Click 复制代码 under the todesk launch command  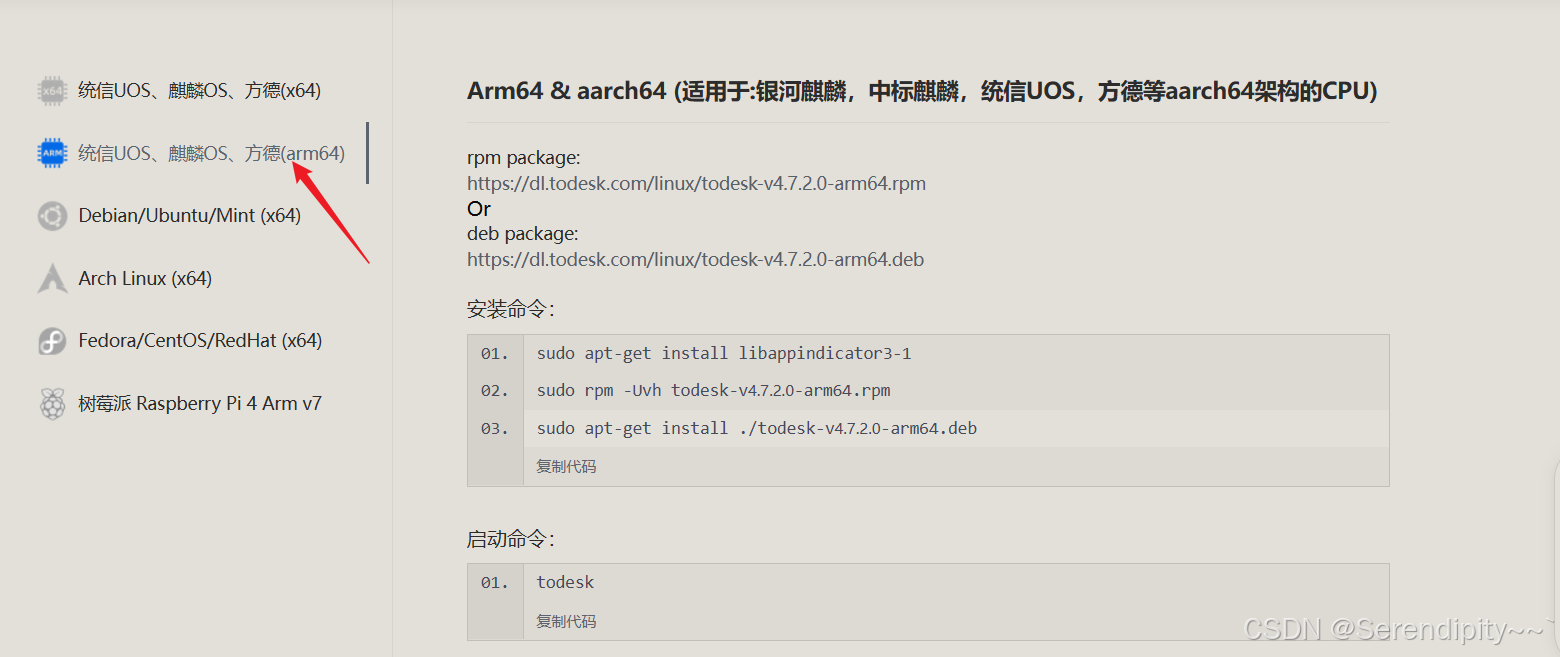[x=566, y=621]
